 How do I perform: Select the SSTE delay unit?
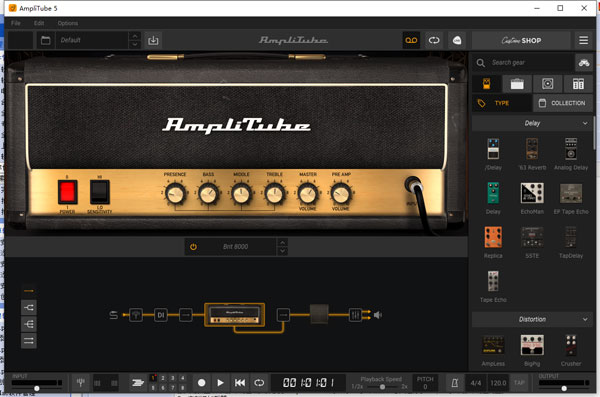[532, 237]
